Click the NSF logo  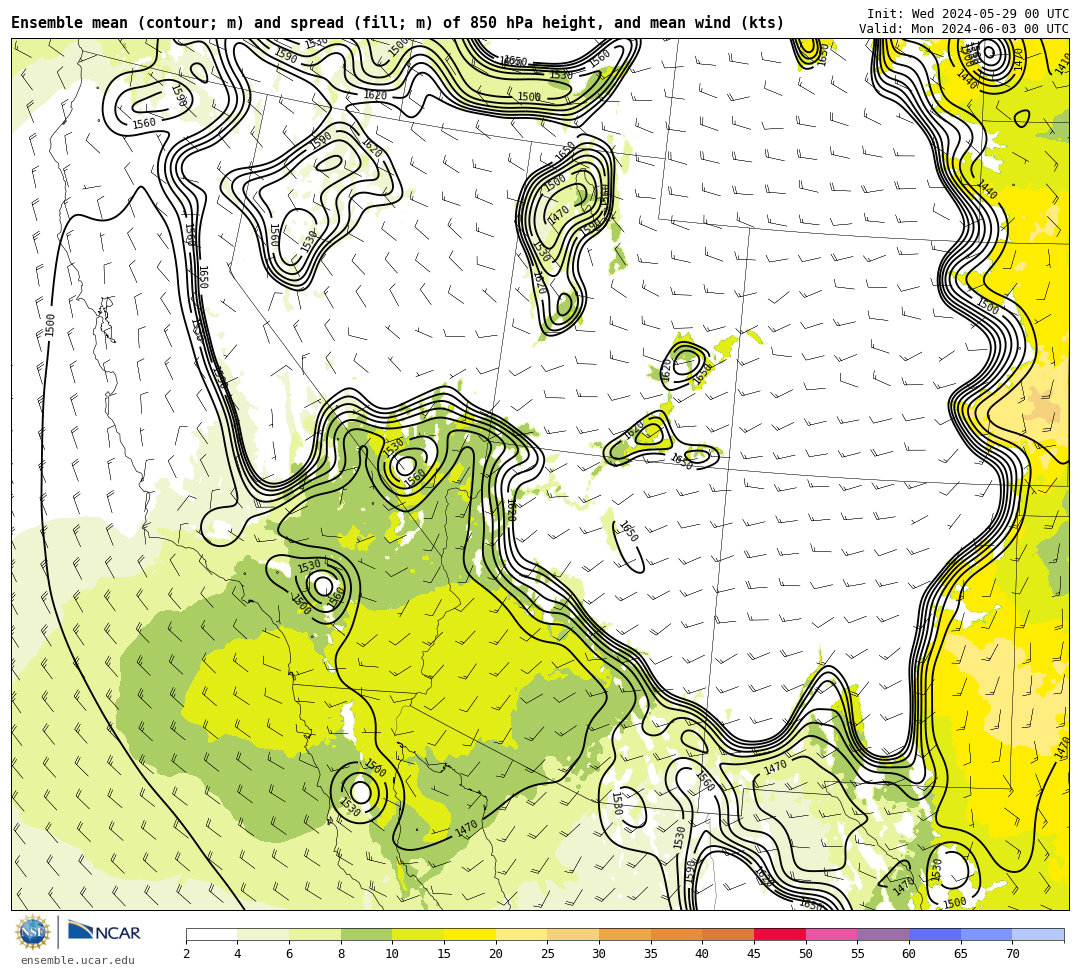(33, 933)
